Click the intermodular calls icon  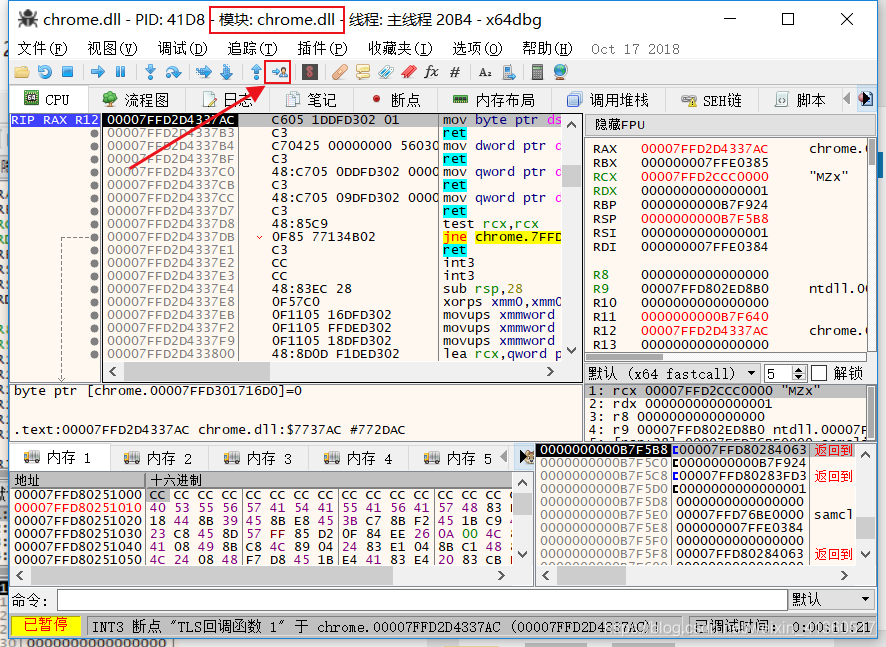click(509, 72)
